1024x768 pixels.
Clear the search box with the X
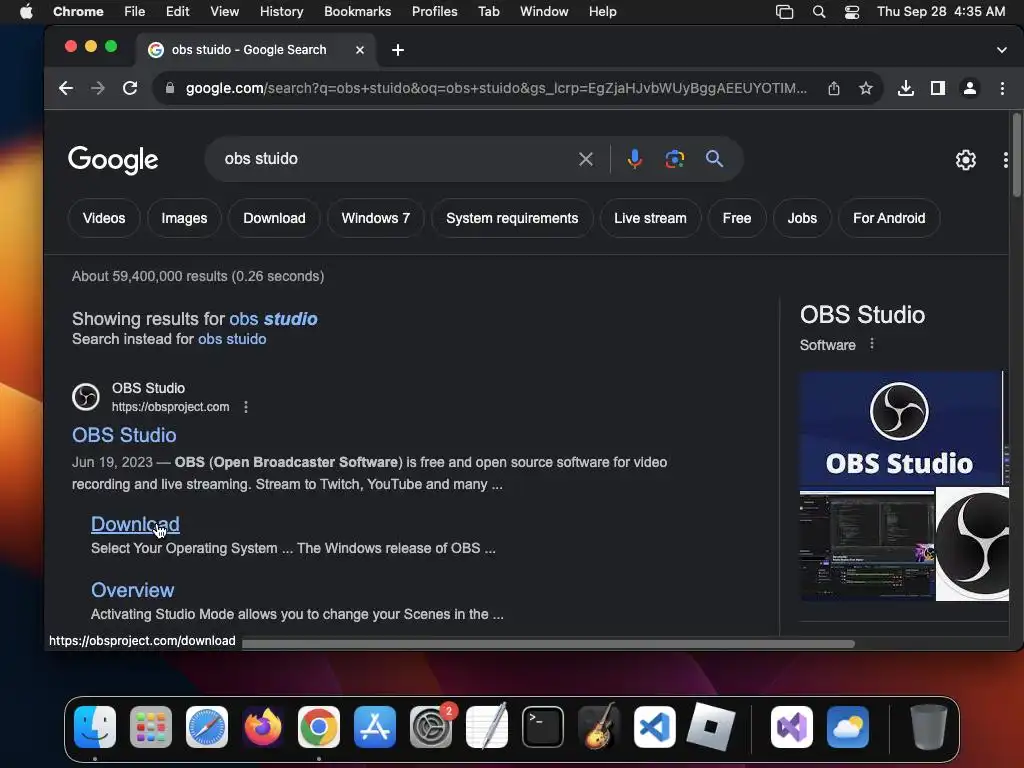586,159
